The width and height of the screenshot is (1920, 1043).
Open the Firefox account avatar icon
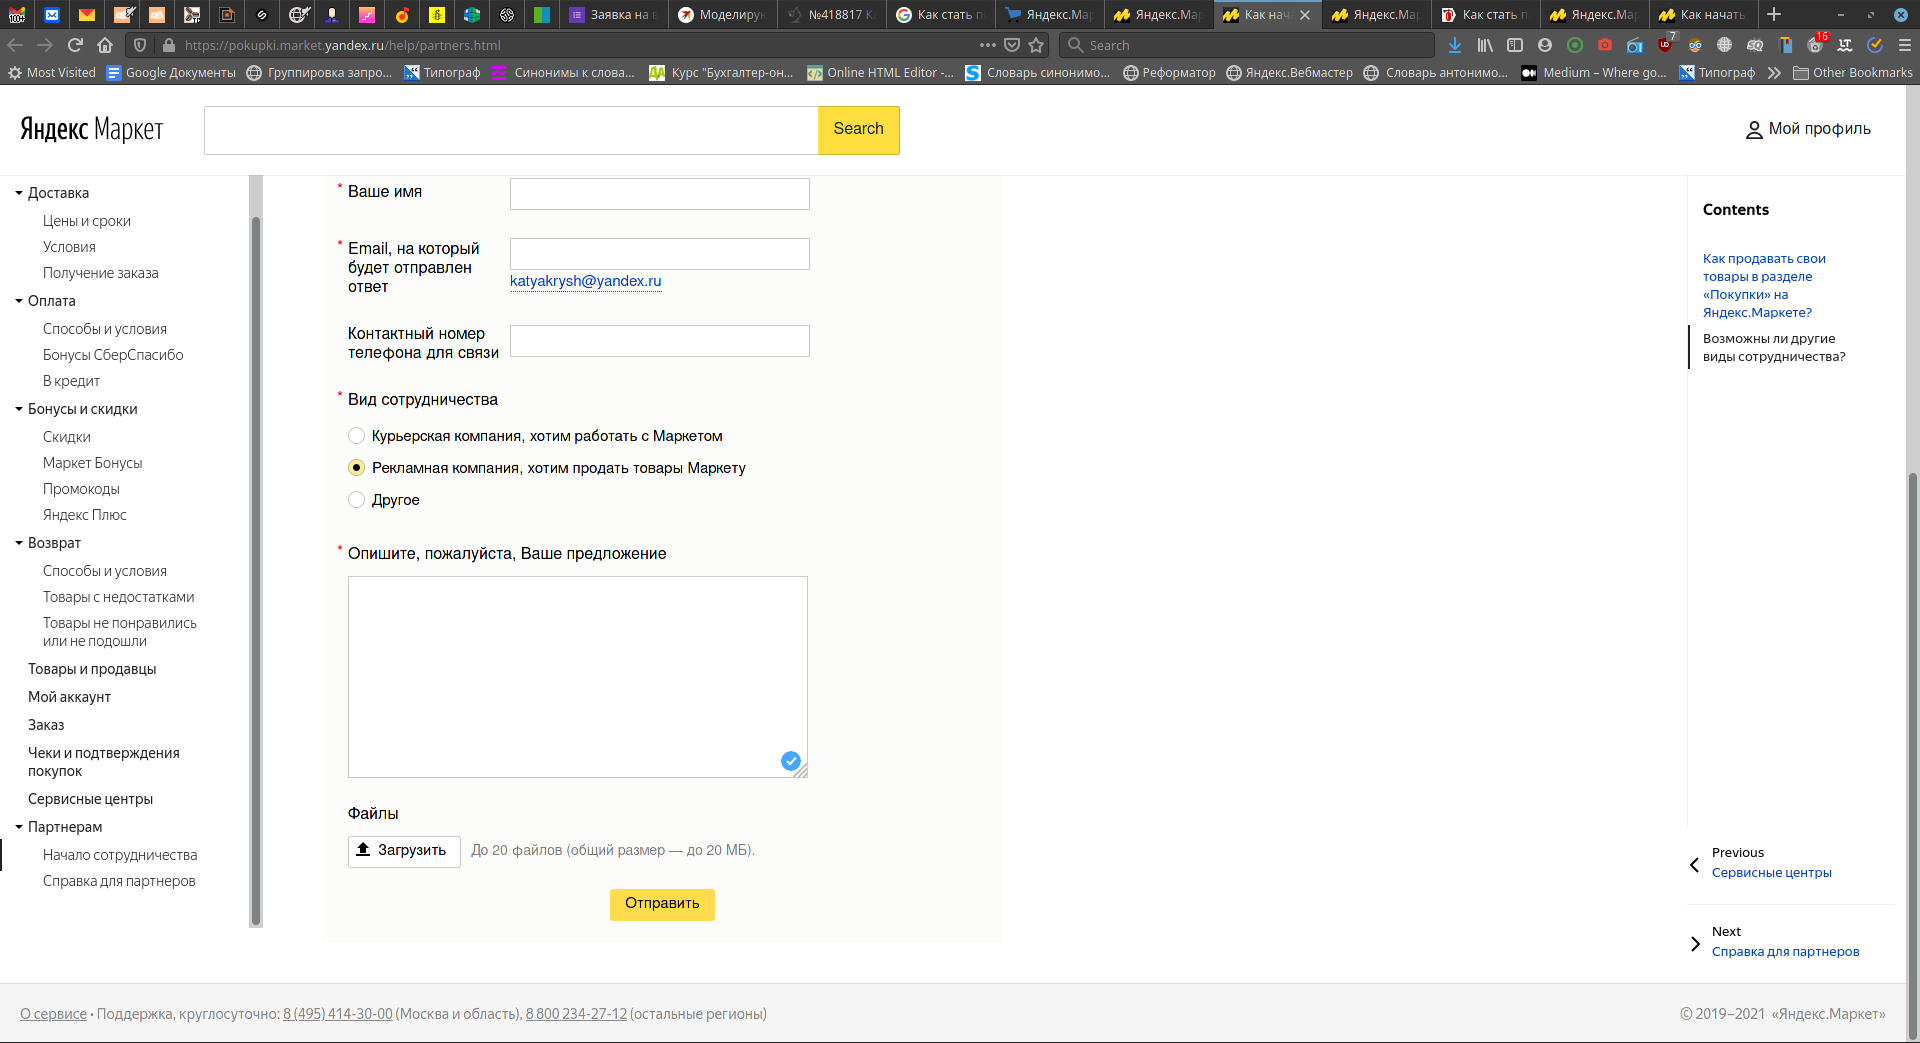(1545, 45)
